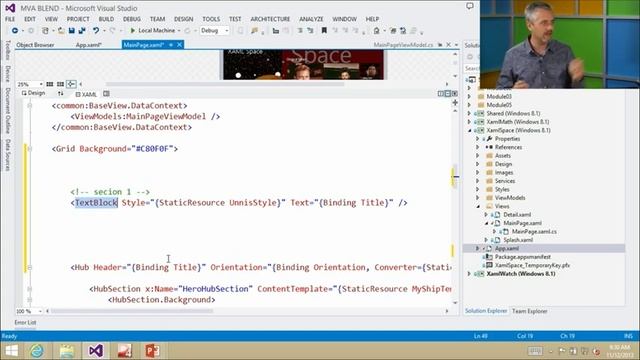Image resolution: width=640 pixels, height=360 pixels.
Task: Expand the Shared (Windows 8.1) project
Action: pyautogui.click(x=469, y=113)
